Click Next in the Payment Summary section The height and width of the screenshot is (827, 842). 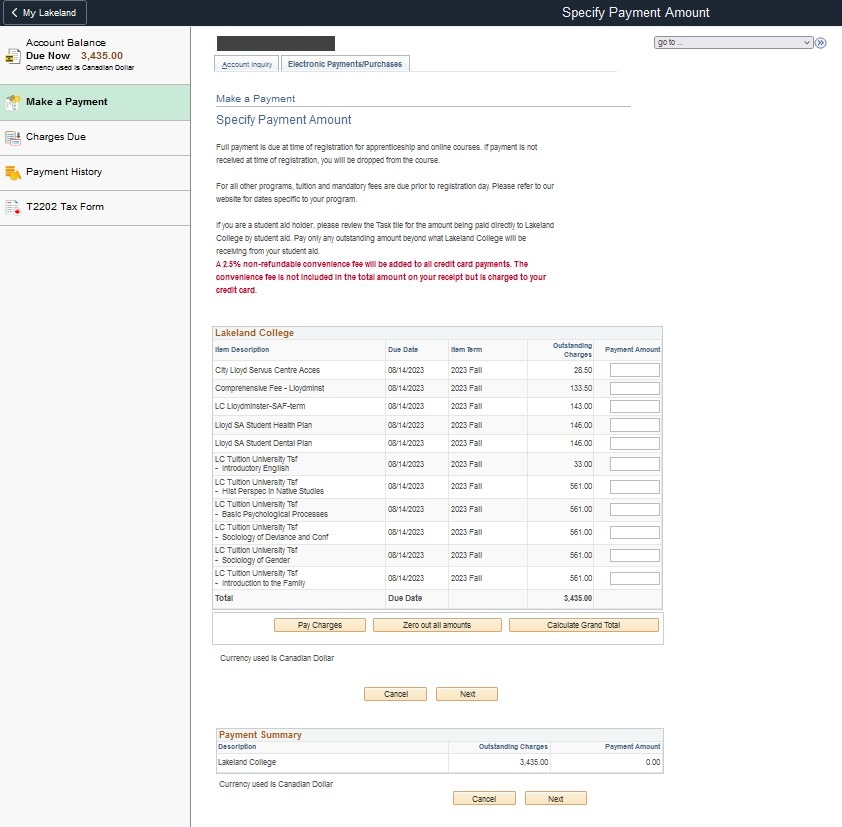click(x=556, y=798)
